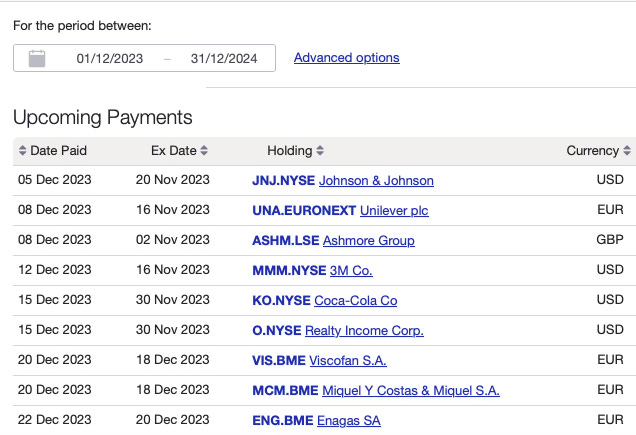This screenshot has height=435, width=636.
Task: Click the Date Paid column header text
Action: (x=58, y=151)
